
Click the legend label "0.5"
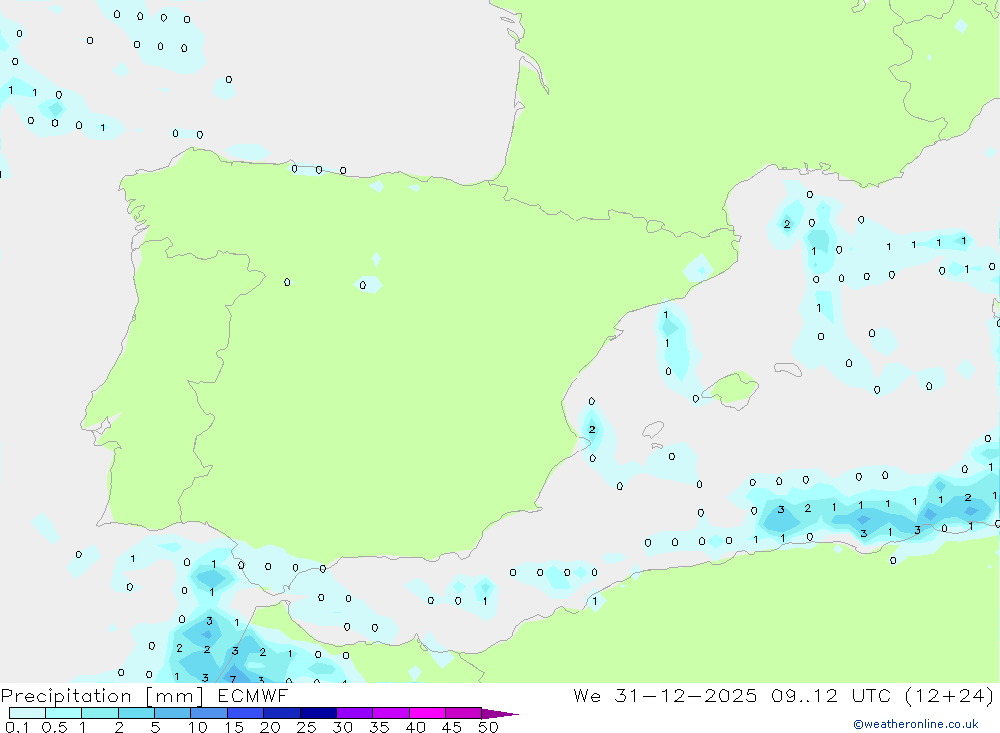click(x=54, y=727)
